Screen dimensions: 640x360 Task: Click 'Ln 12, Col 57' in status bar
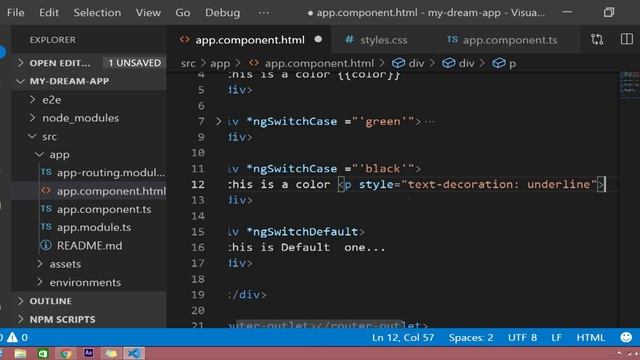point(402,338)
